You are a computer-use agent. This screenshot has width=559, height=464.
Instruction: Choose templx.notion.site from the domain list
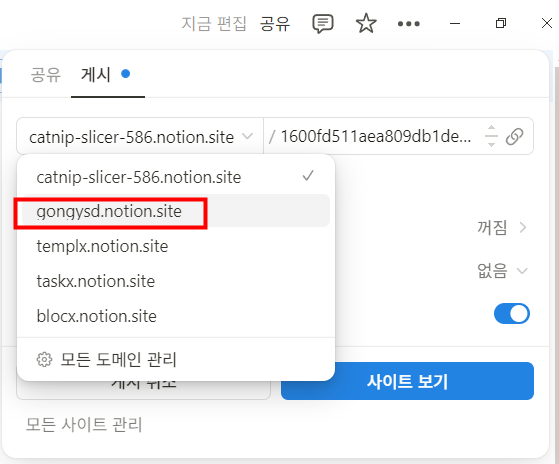[x=176, y=246]
